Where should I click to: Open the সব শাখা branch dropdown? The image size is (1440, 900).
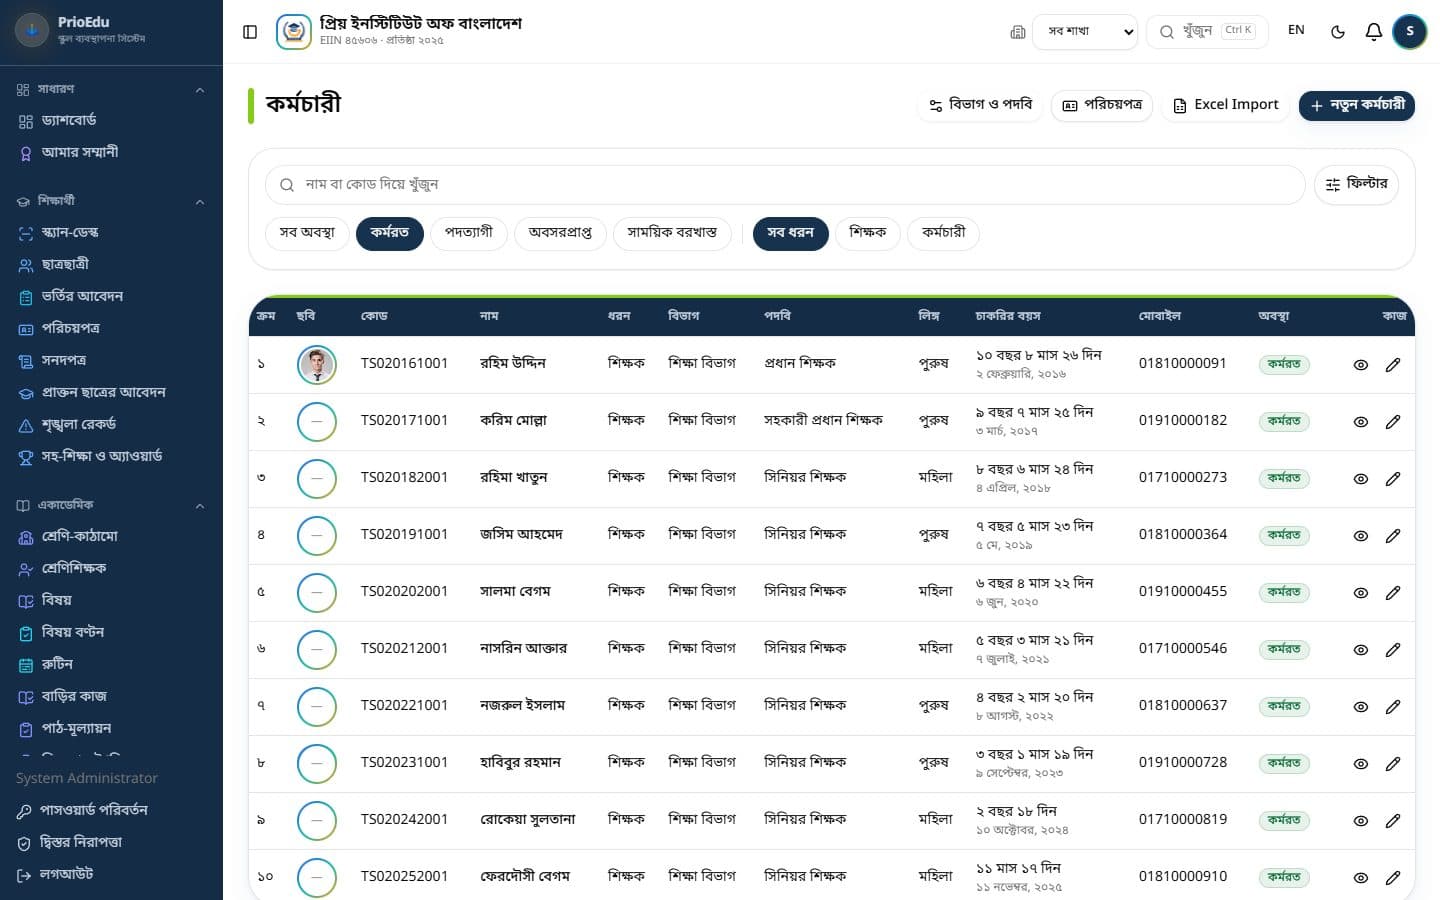pyautogui.click(x=1085, y=32)
